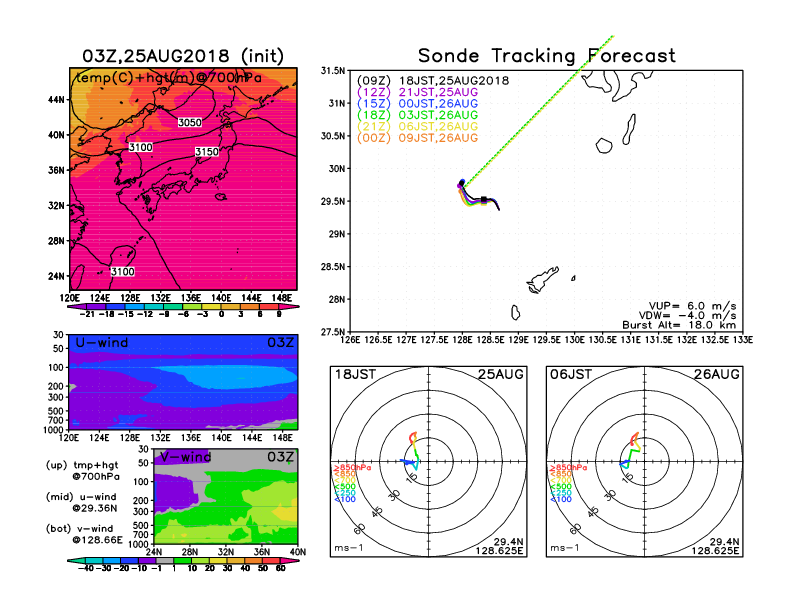Select the orange '(00Z) 09JST,26AUG' legend entry

pyautogui.click(x=417, y=138)
